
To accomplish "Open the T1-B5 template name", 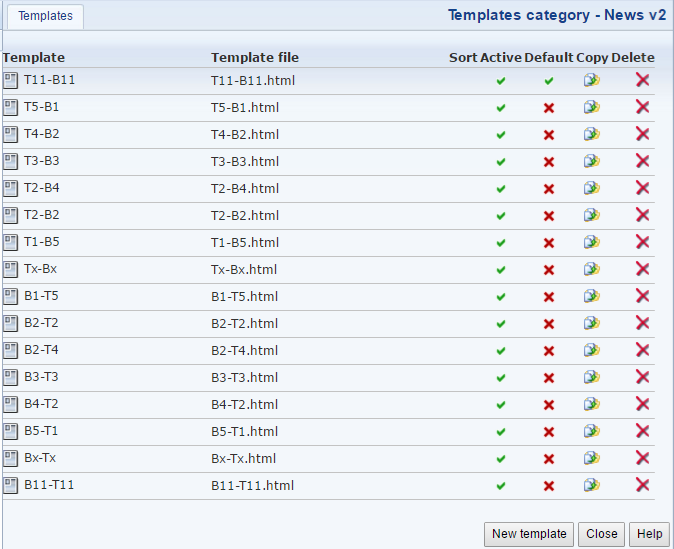I will (x=40, y=242).
